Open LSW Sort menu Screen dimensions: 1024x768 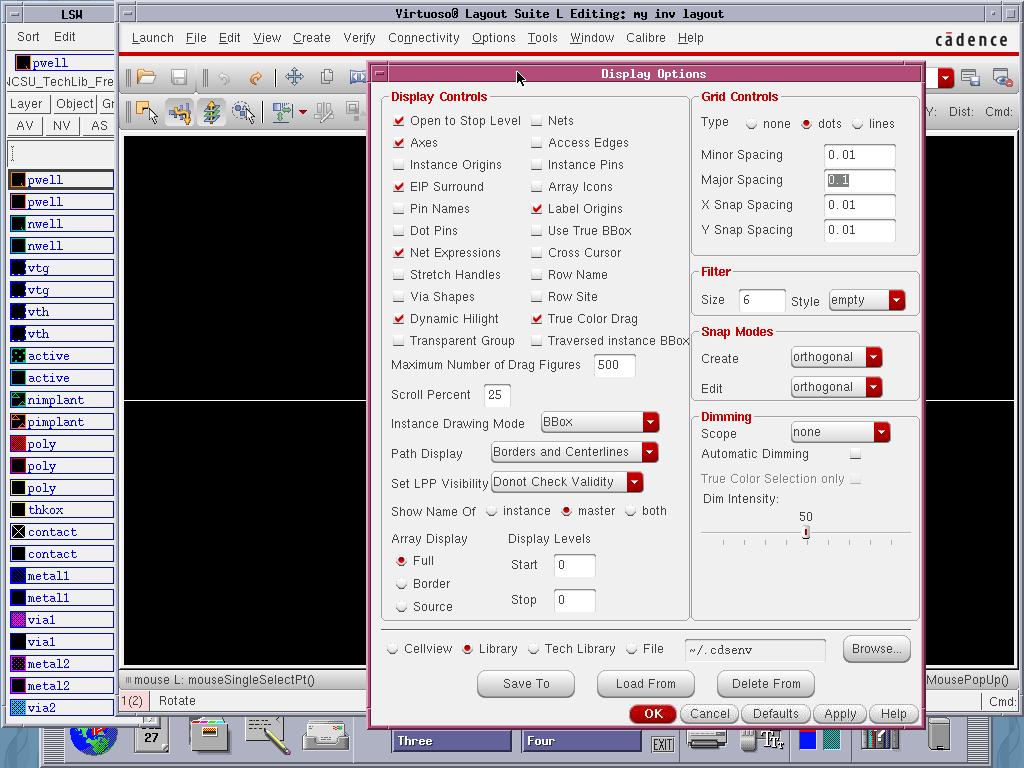pyautogui.click(x=28, y=37)
